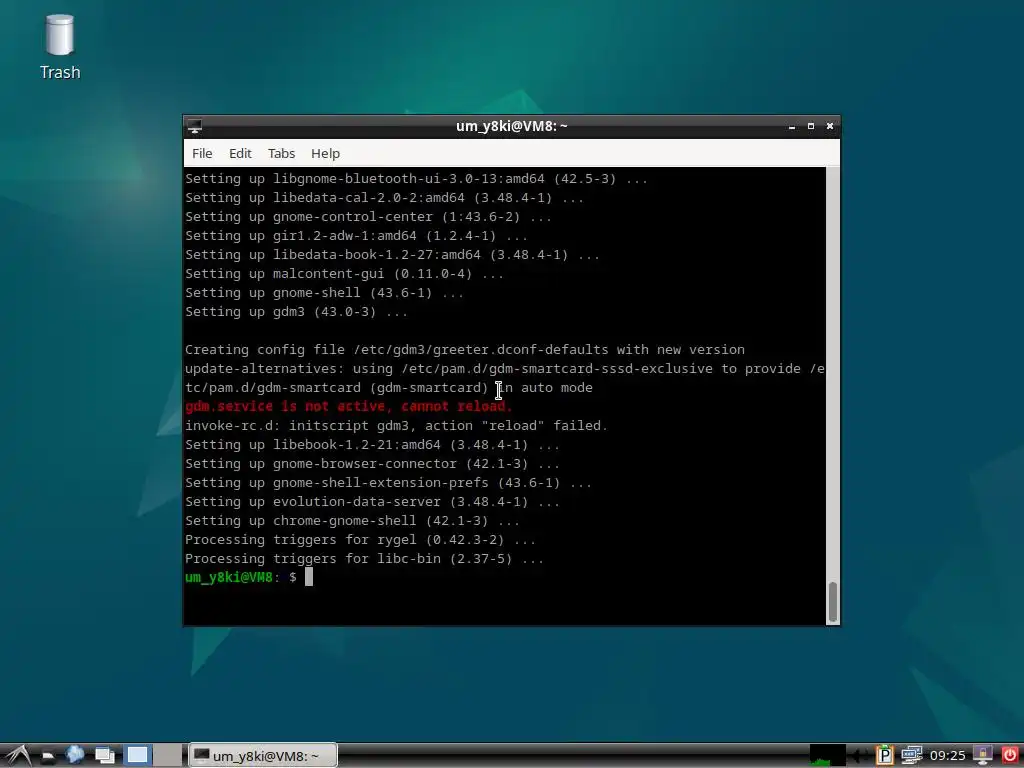Click the 'invoke-rc.d: initscript gdm3' line

point(396,425)
